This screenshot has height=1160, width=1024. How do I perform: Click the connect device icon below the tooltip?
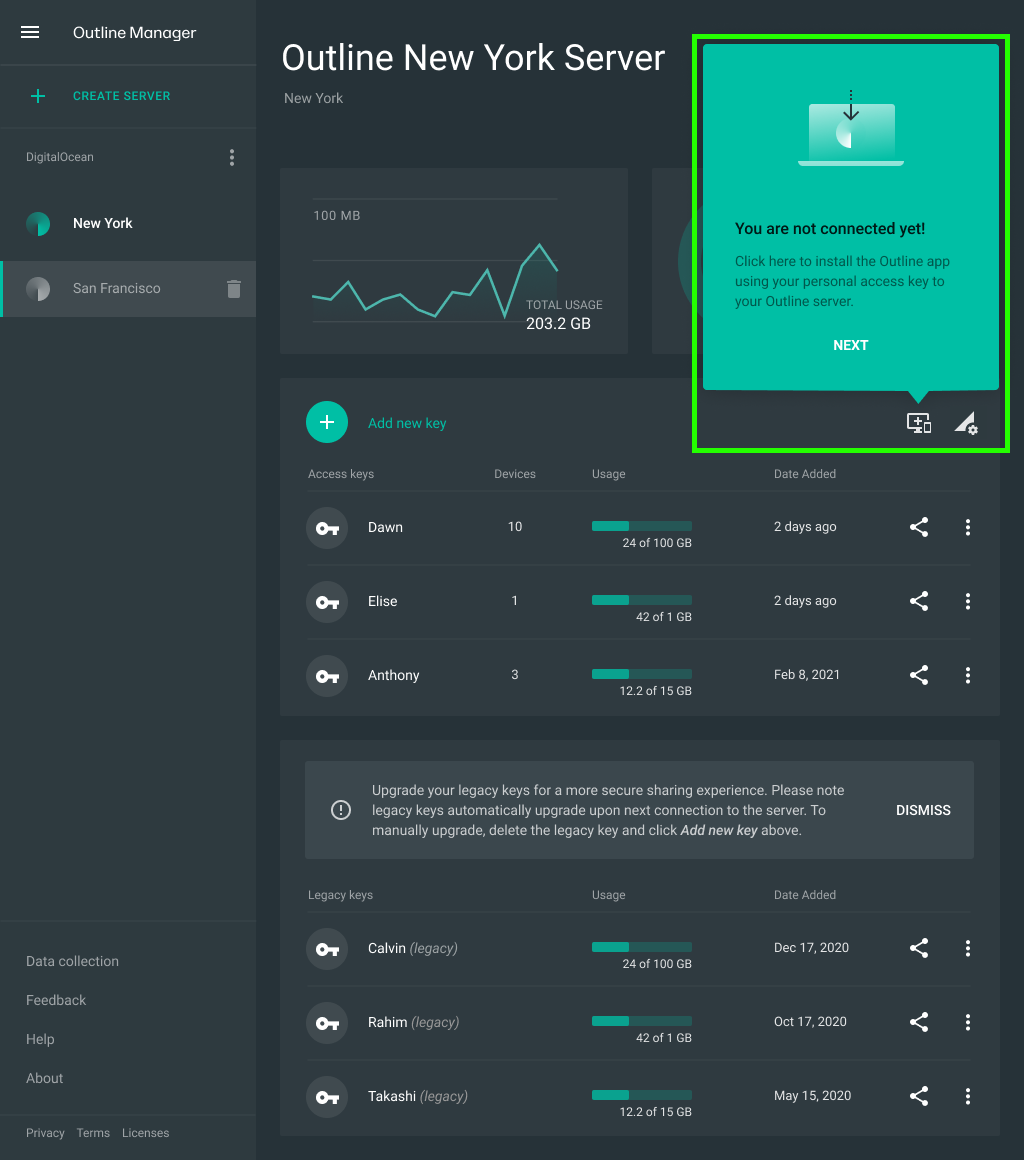point(918,423)
